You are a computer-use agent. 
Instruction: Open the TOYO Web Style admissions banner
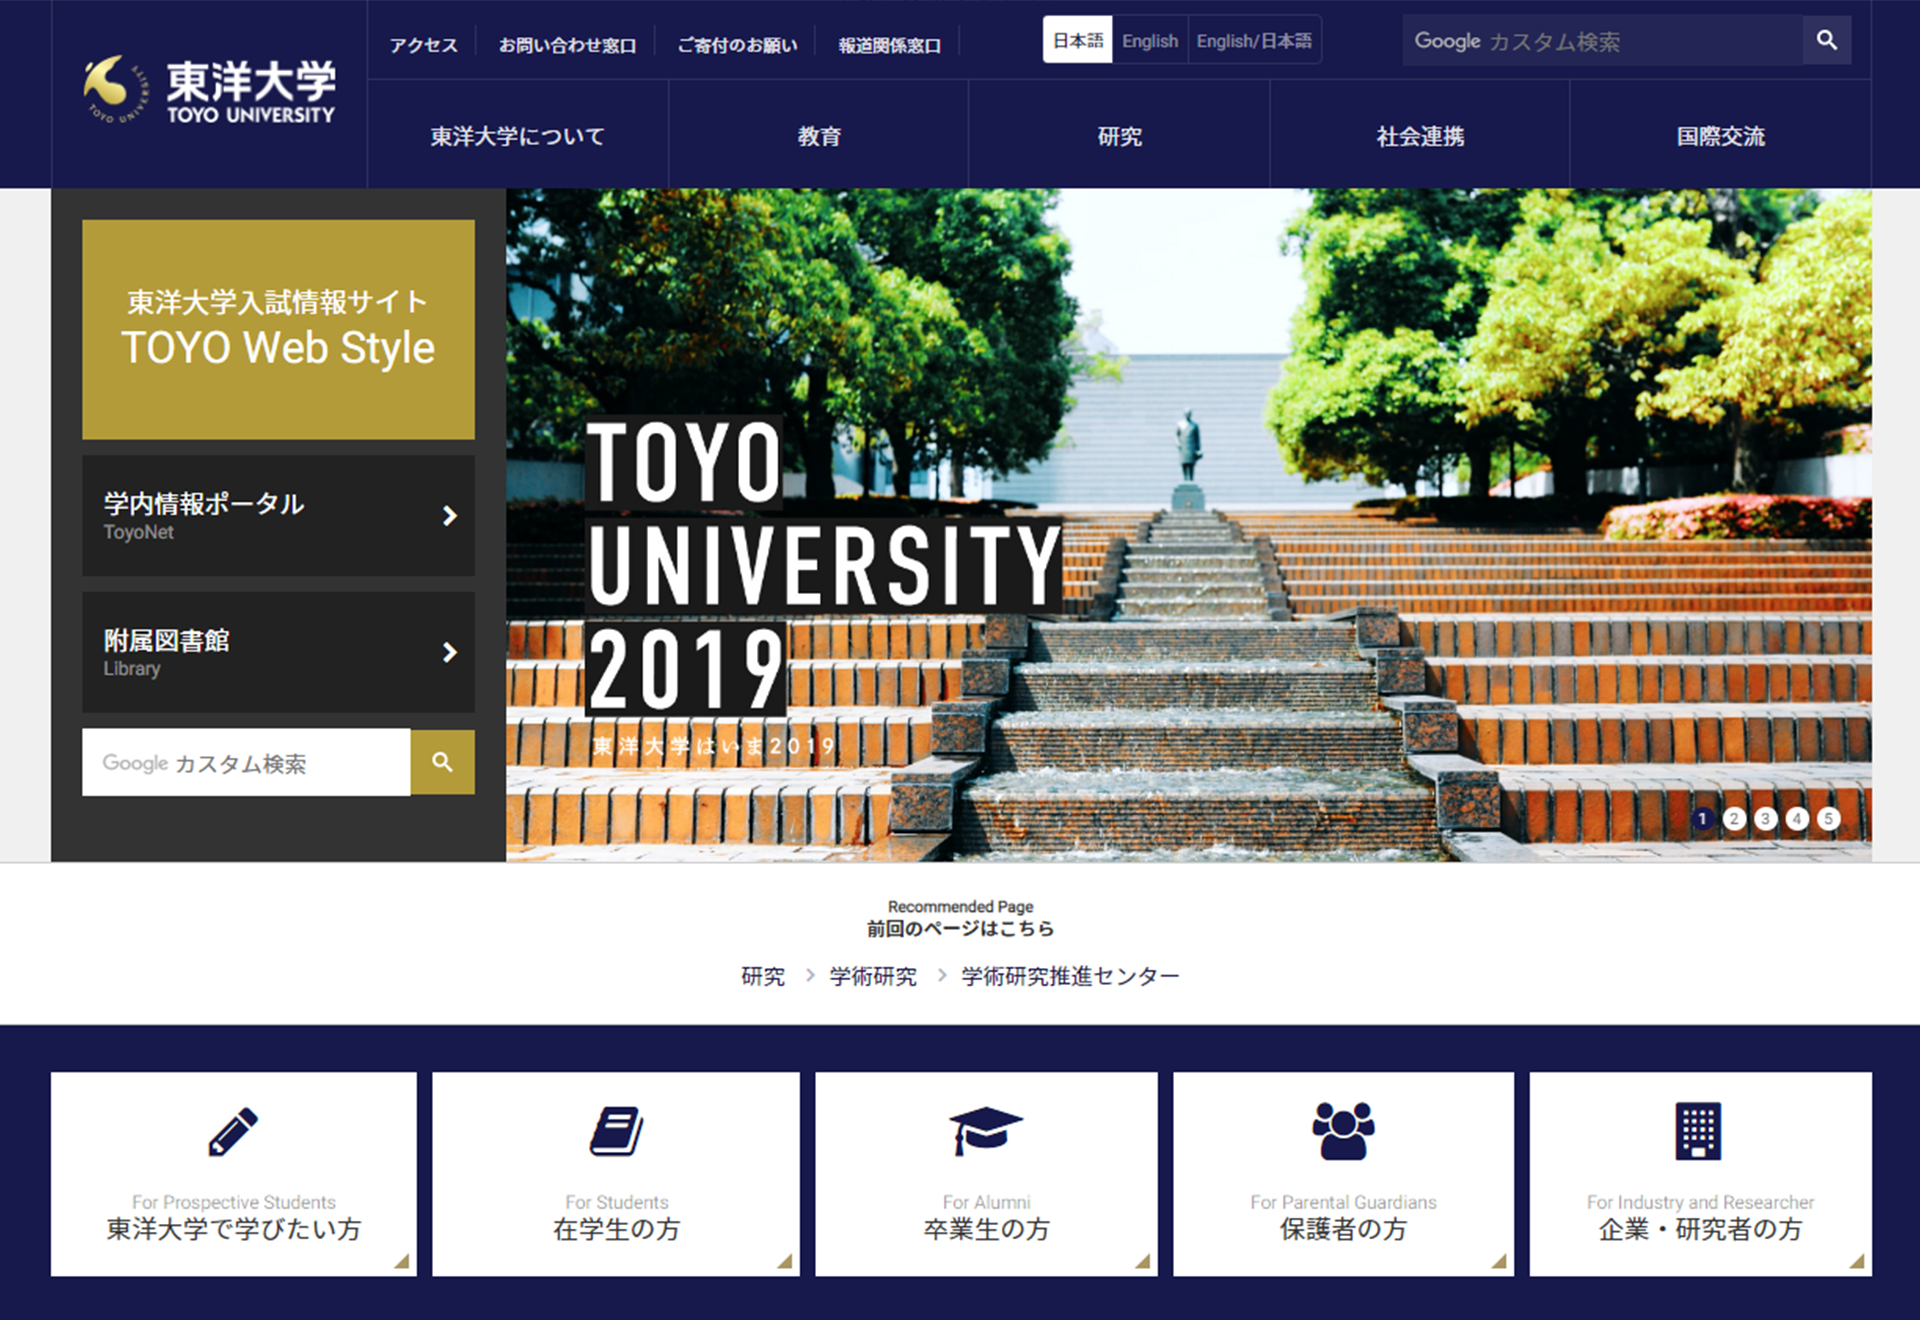[x=278, y=329]
